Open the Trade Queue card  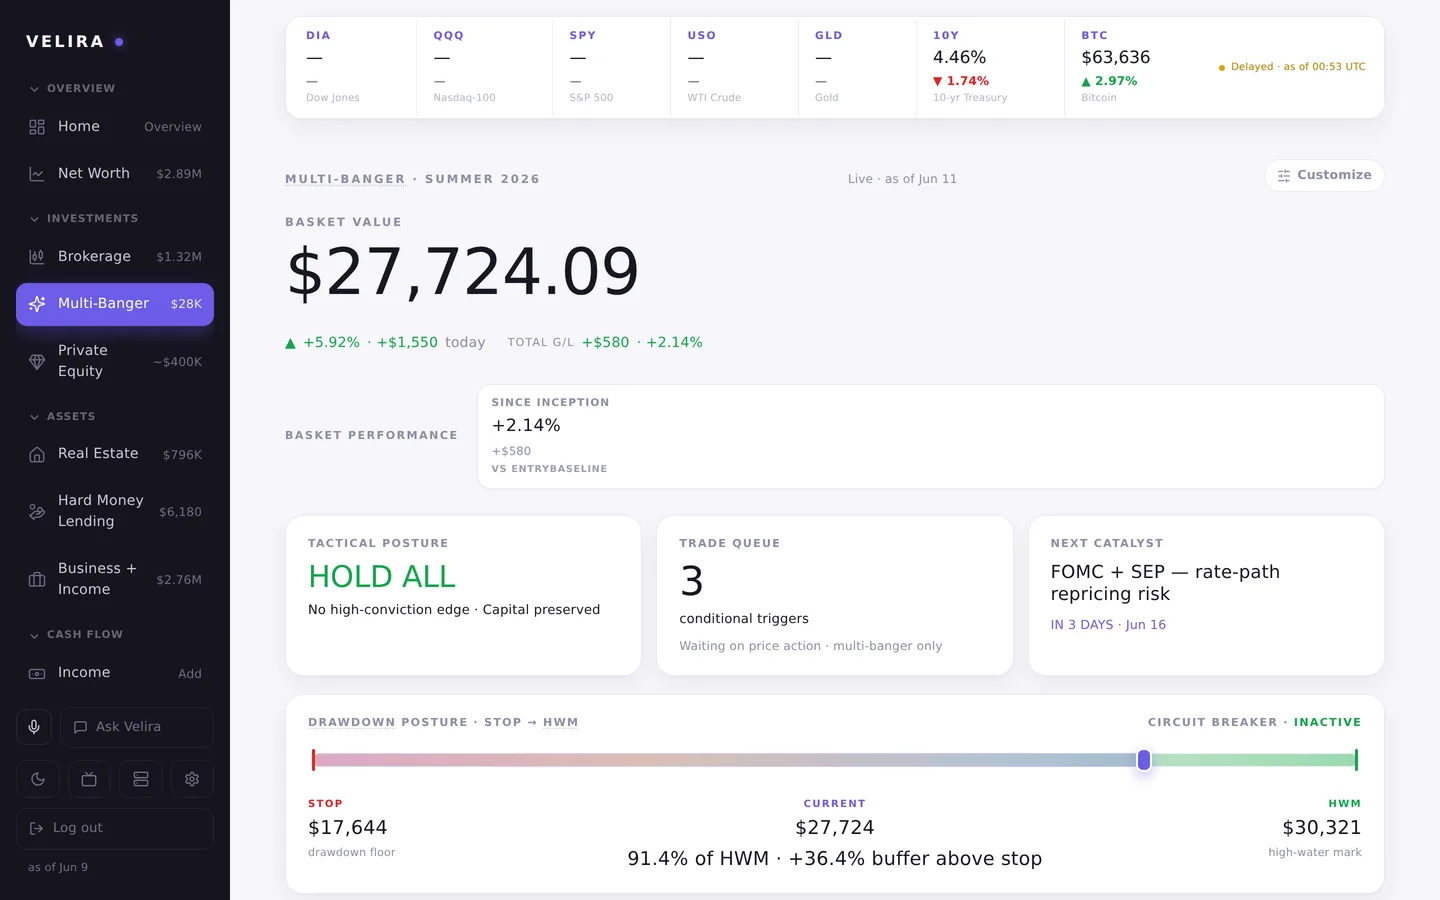[835, 595]
